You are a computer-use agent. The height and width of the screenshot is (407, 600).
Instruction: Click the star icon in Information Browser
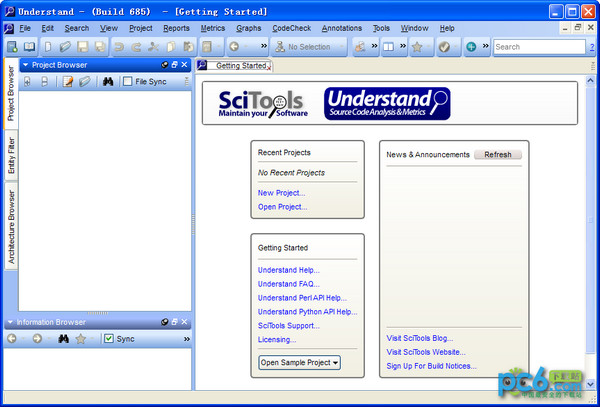[80, 339]
